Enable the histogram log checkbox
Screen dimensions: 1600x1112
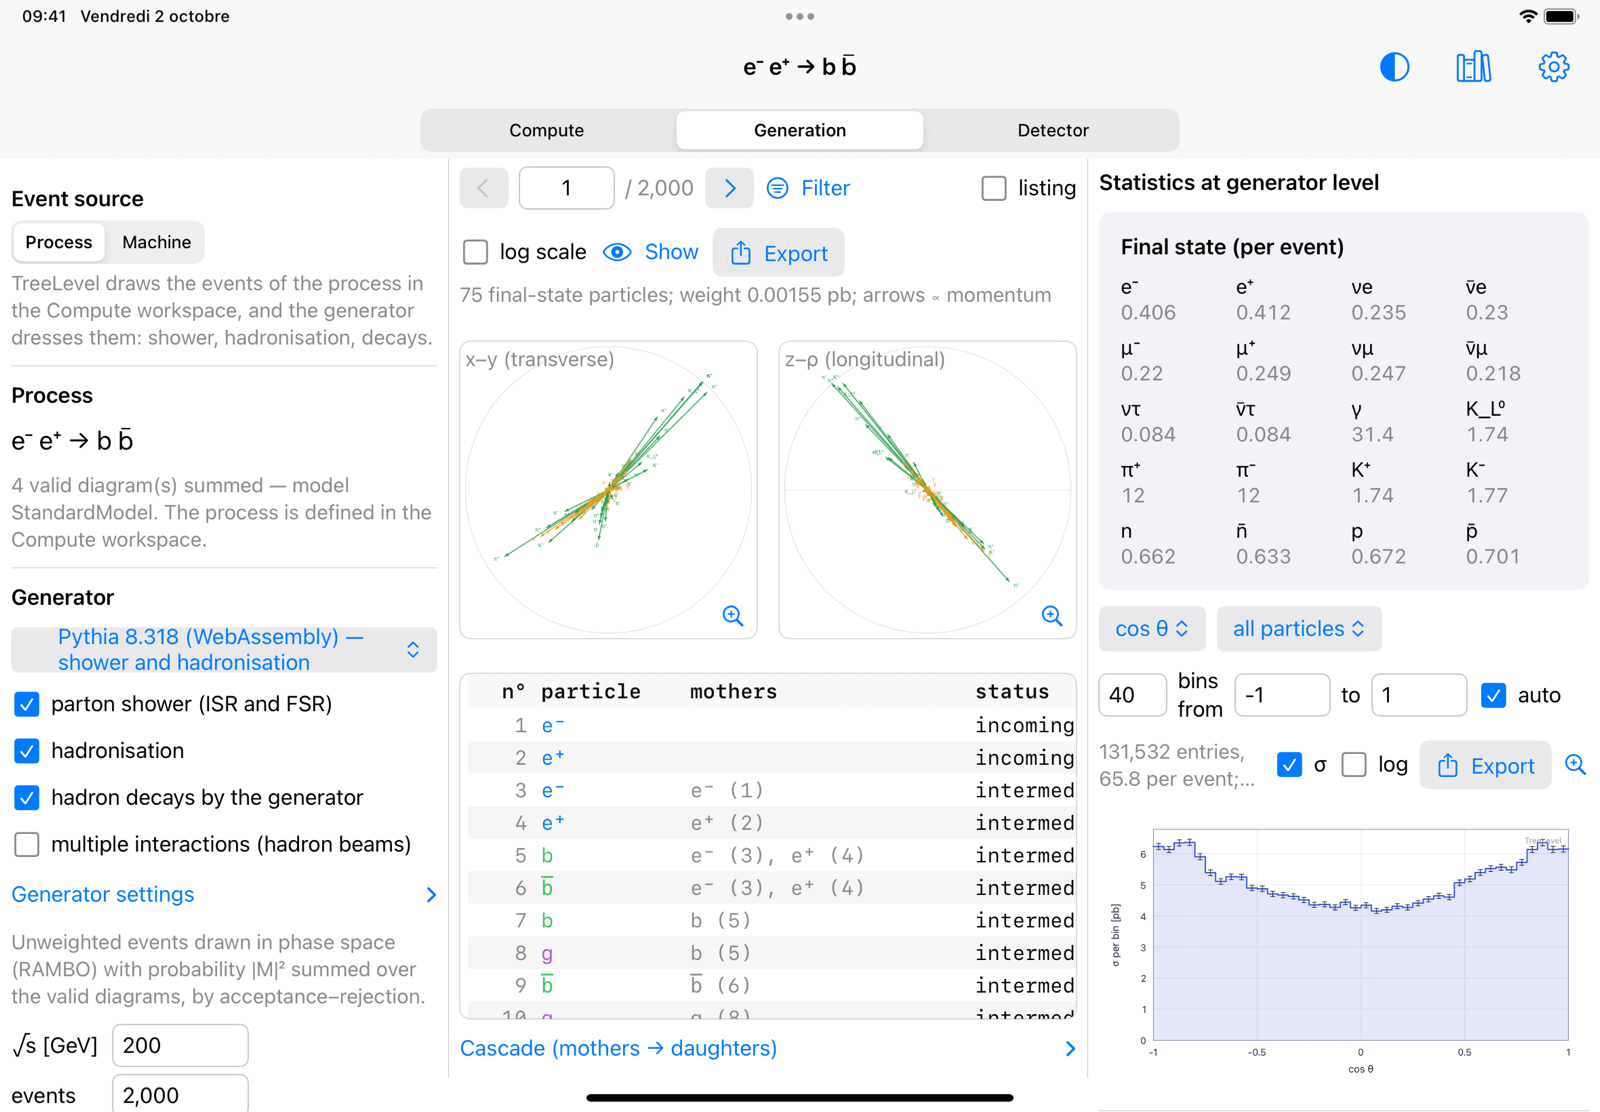pos(1354,765)
